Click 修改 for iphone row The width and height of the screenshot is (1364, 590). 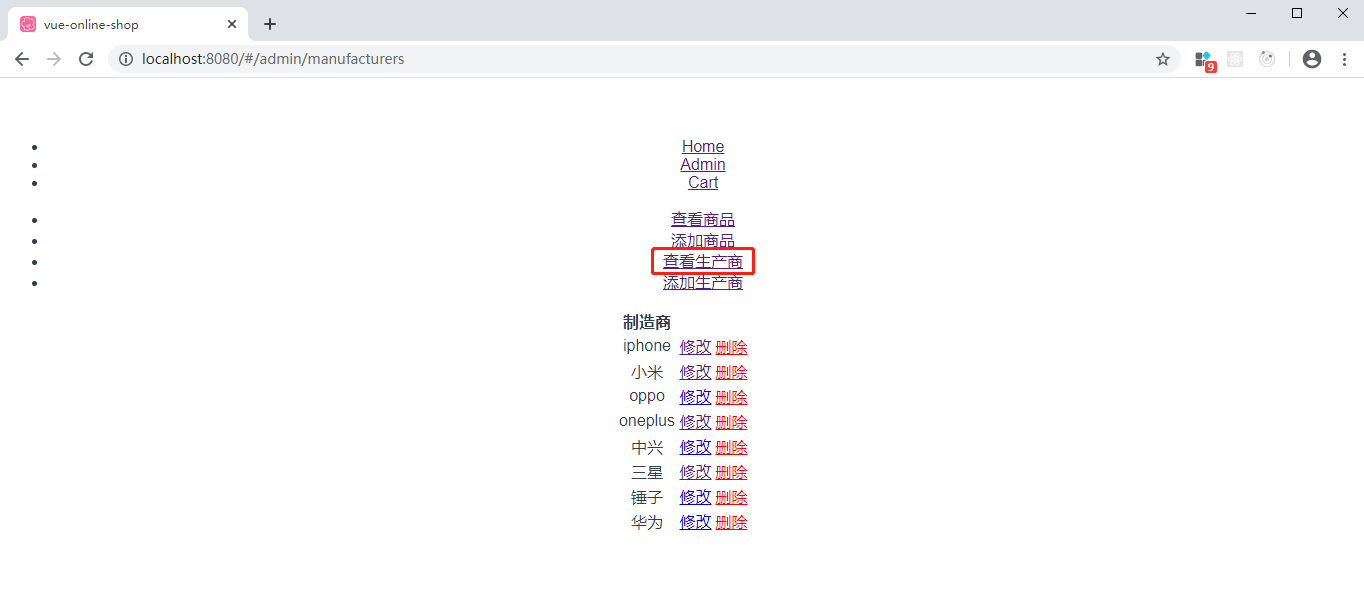(x=696, y=347)
